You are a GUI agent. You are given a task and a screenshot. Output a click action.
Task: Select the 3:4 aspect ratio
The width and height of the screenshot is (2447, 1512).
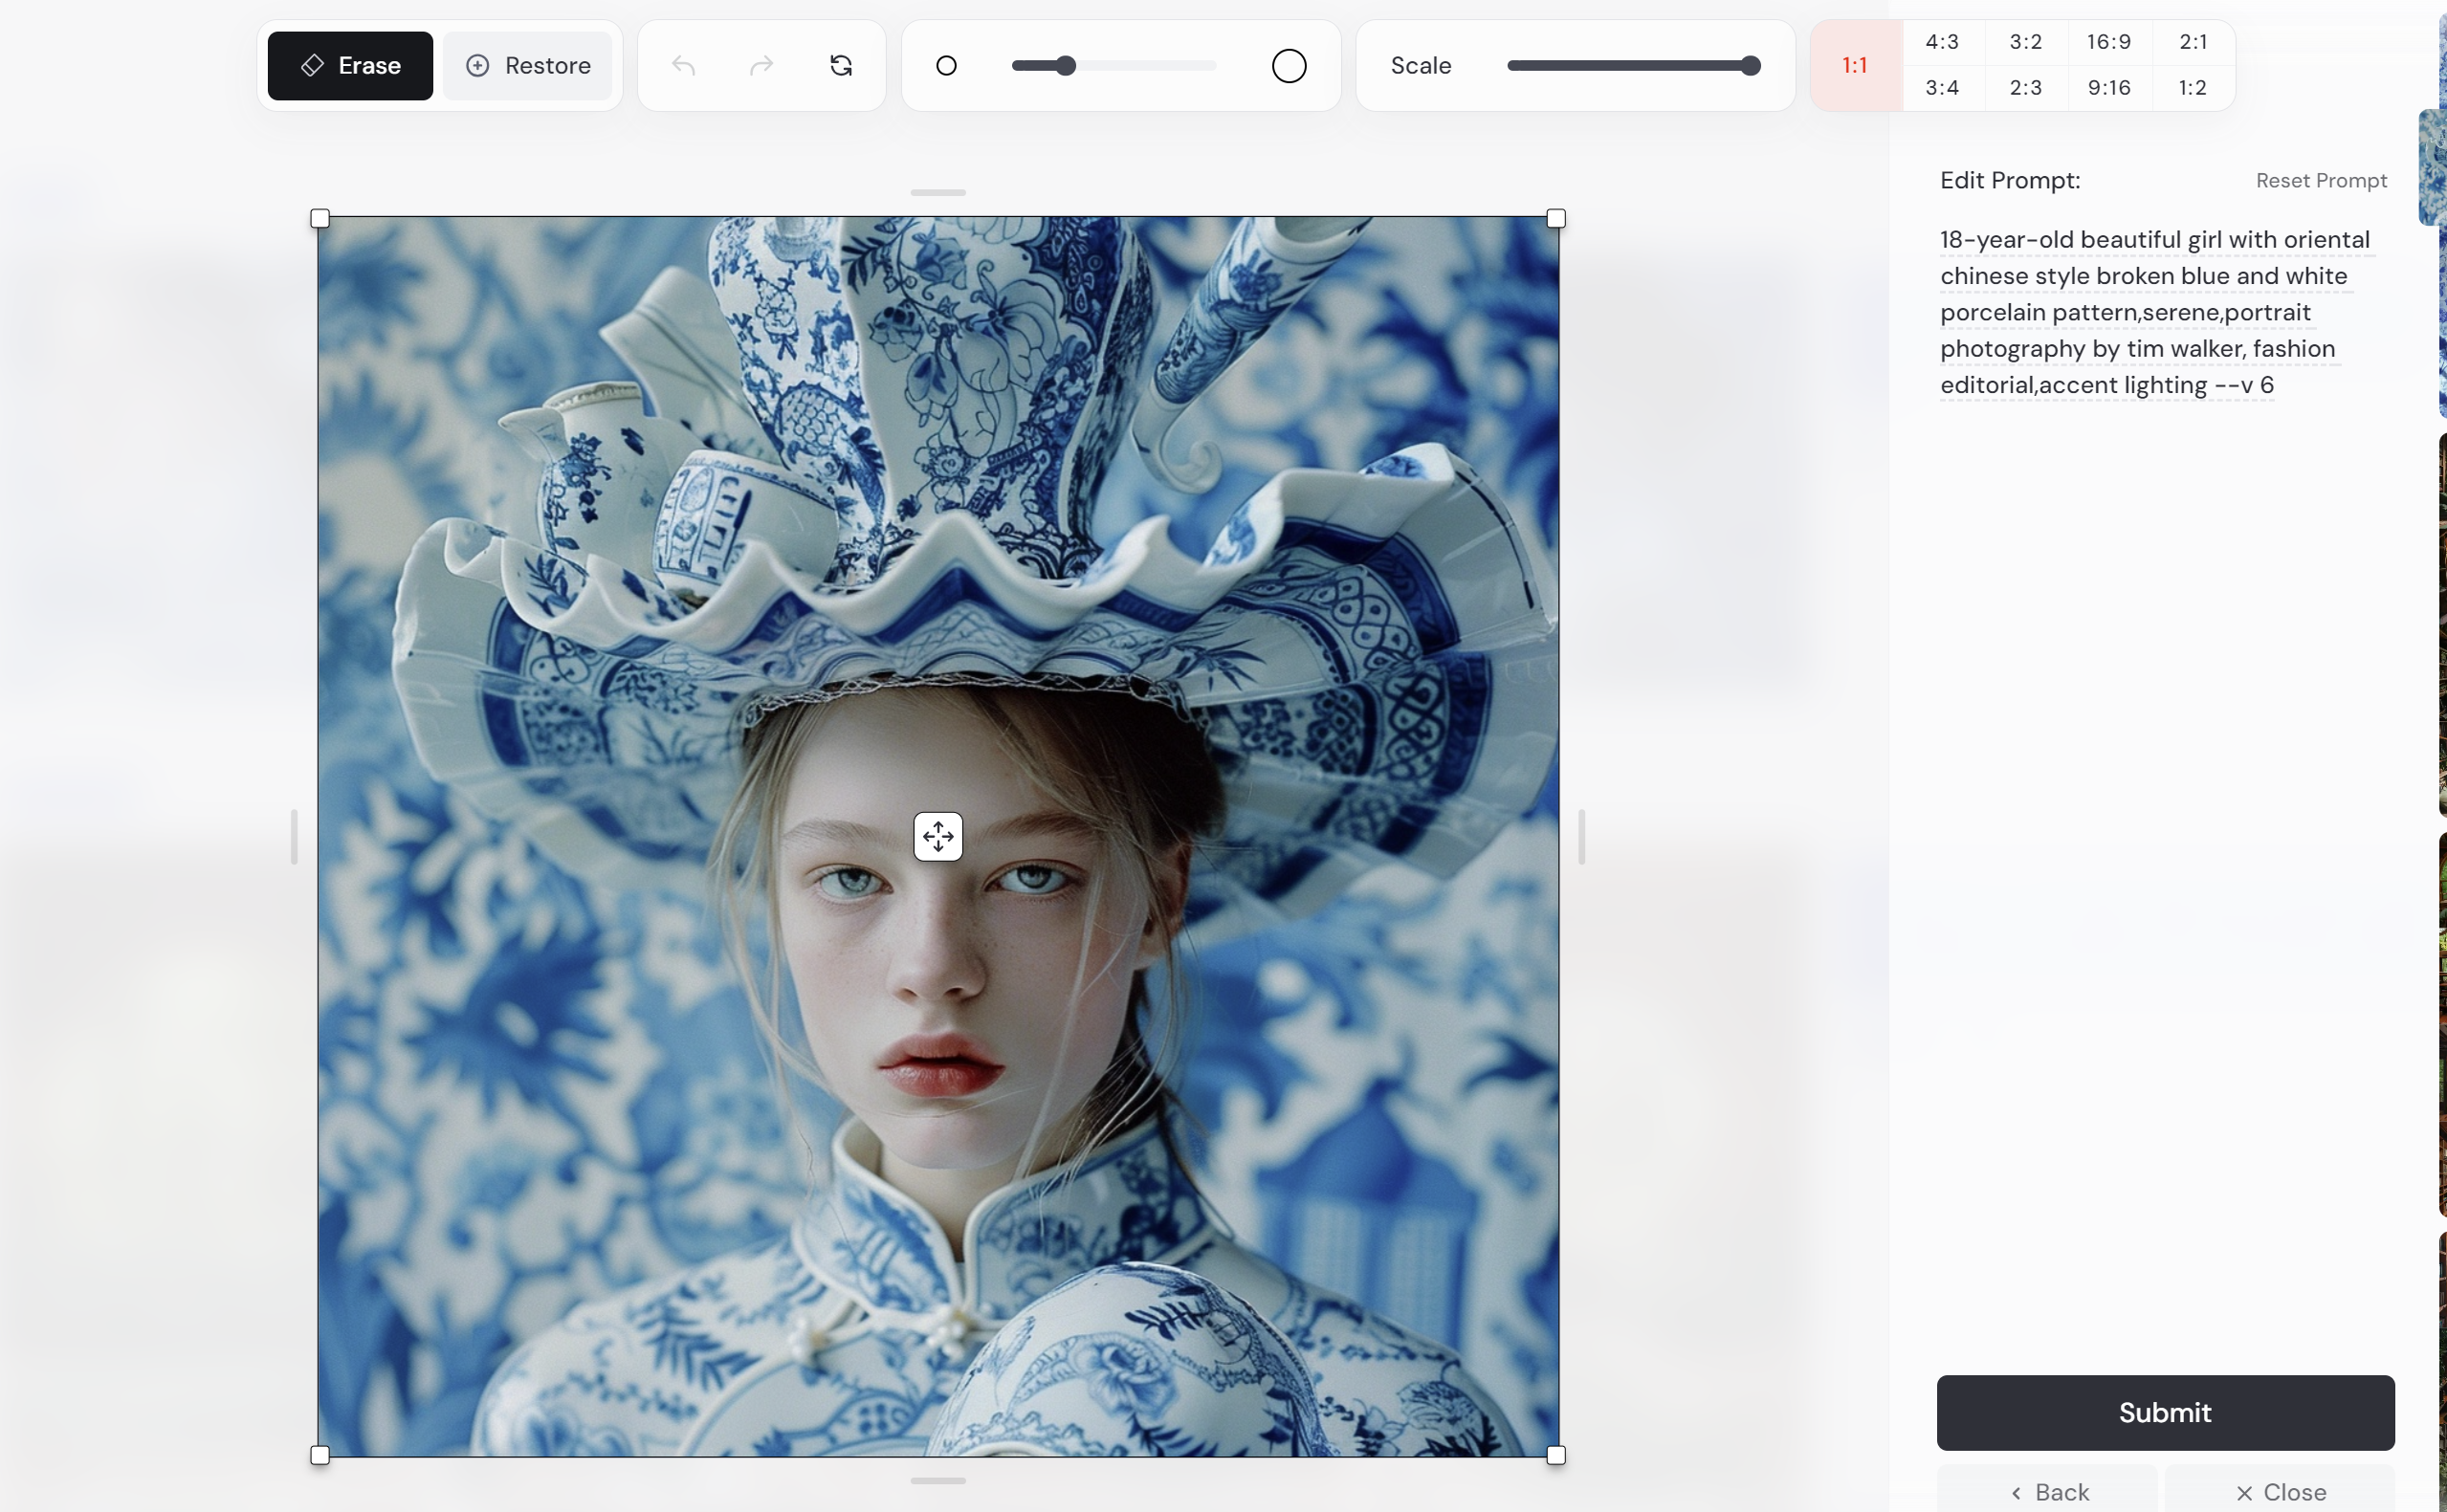1941,87
